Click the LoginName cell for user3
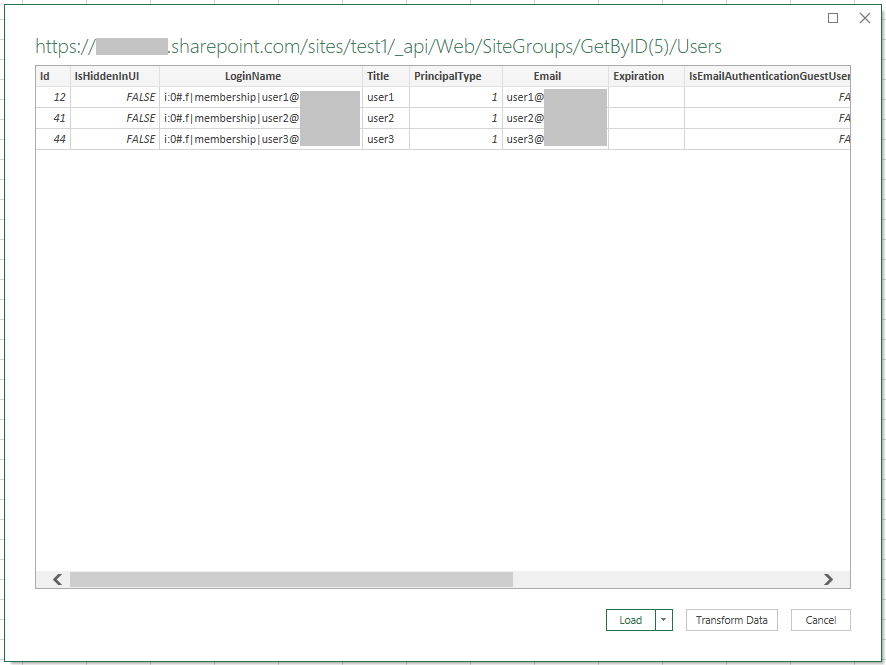This screenshot has height=665, width=886. click(x=260, y=139)
